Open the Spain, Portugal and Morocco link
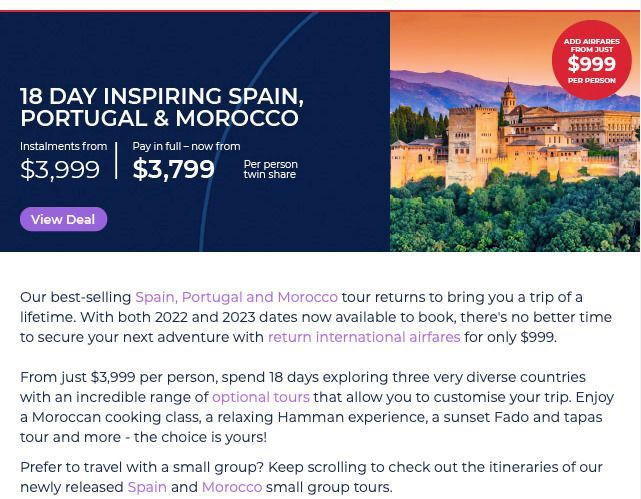 [x=236, y=297]
